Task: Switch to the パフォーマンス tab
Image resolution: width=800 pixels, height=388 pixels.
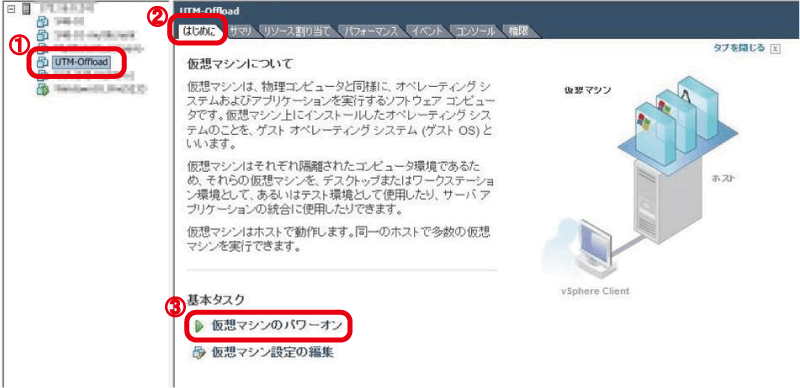Action: click(x=370, y=31)
